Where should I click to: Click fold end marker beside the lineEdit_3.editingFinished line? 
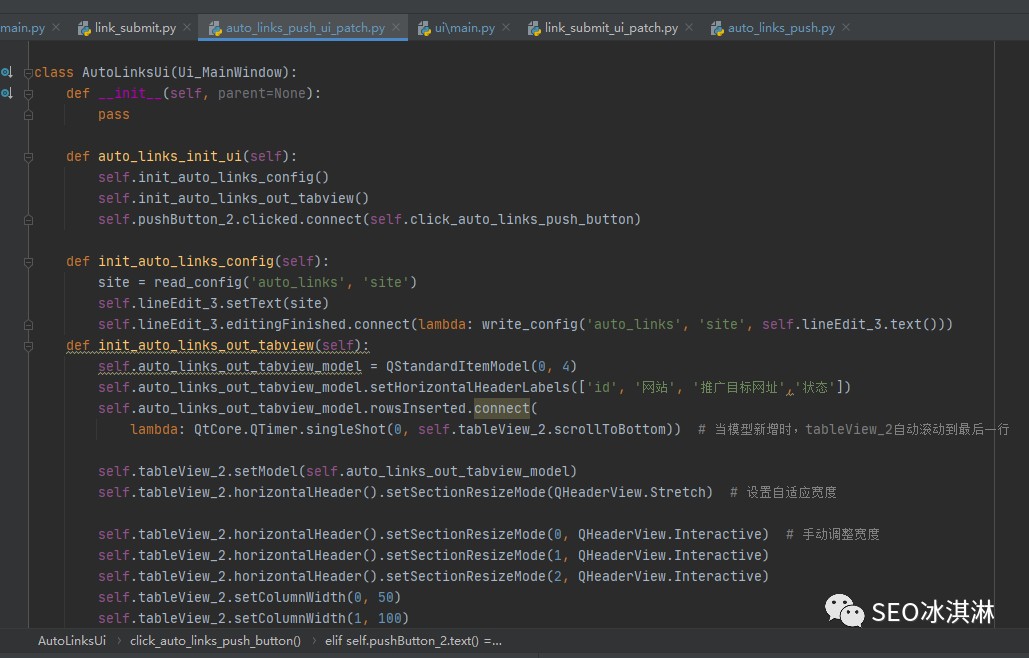click(x=28, y=325)
